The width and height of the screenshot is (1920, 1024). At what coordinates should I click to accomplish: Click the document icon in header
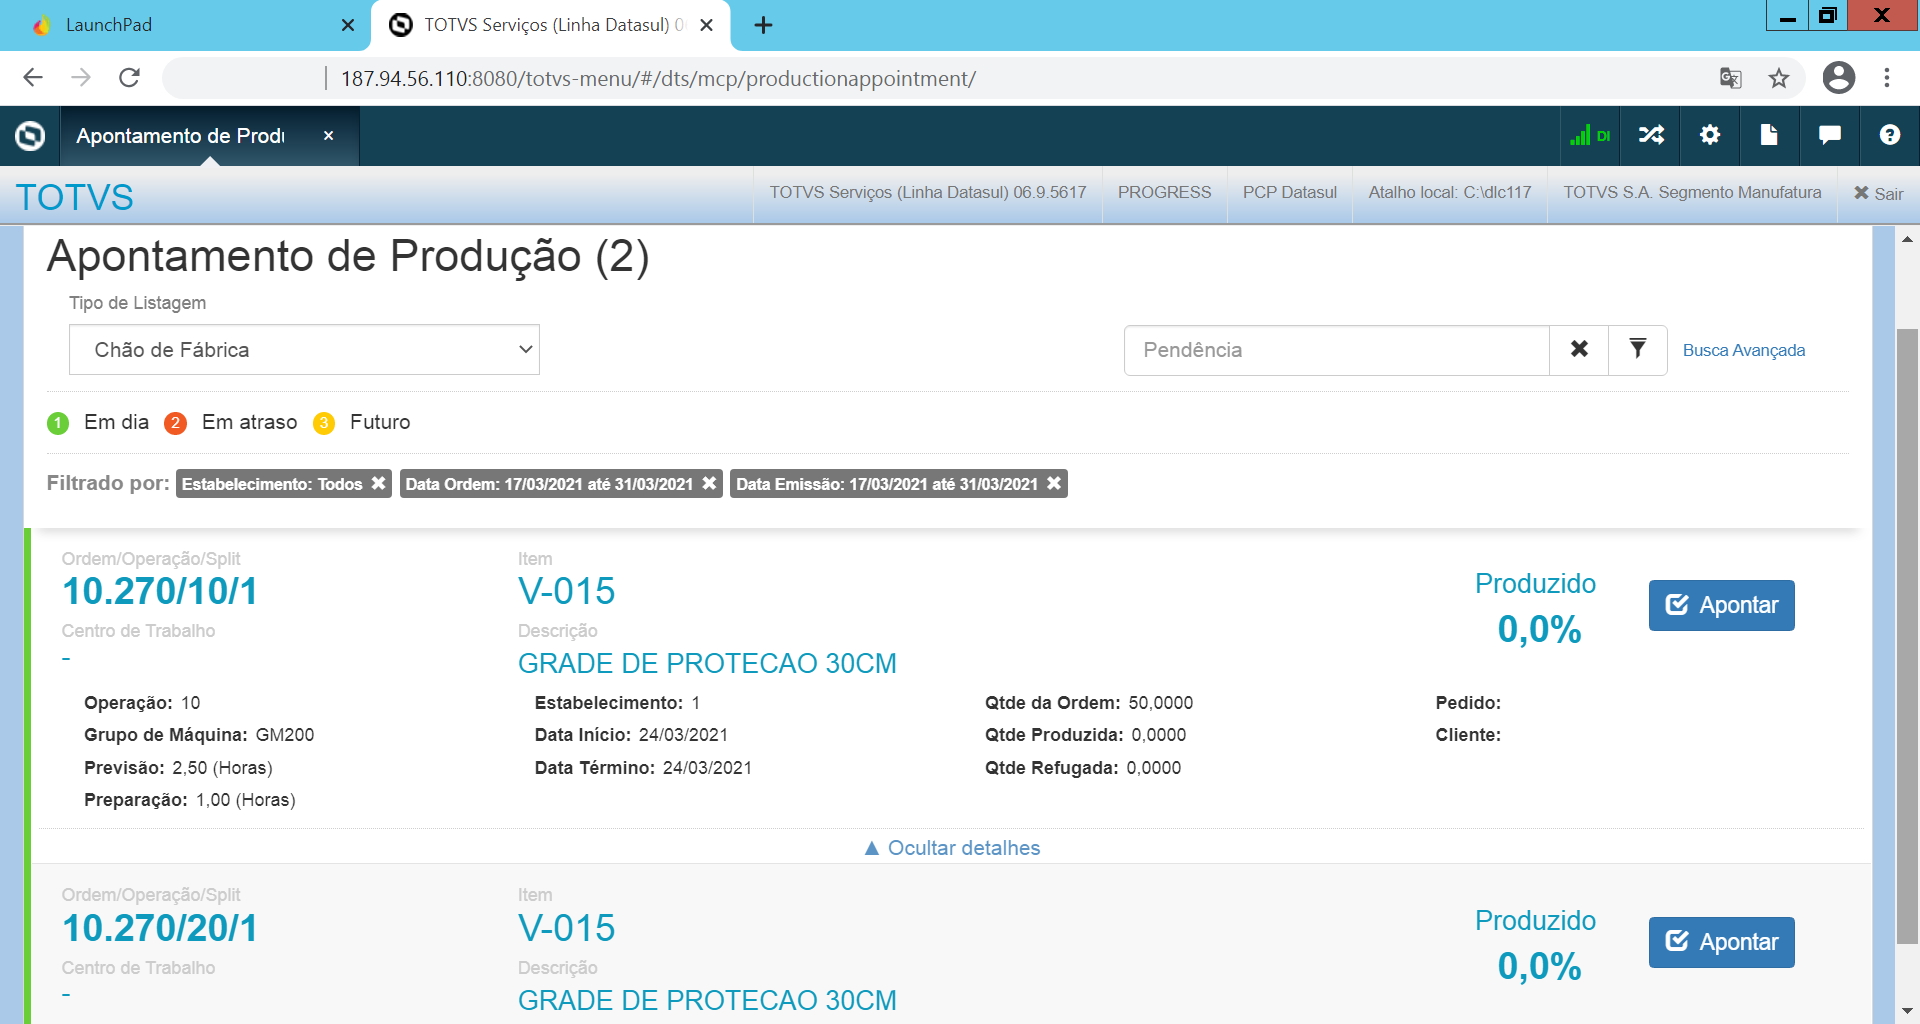(x=1769, y=135)
